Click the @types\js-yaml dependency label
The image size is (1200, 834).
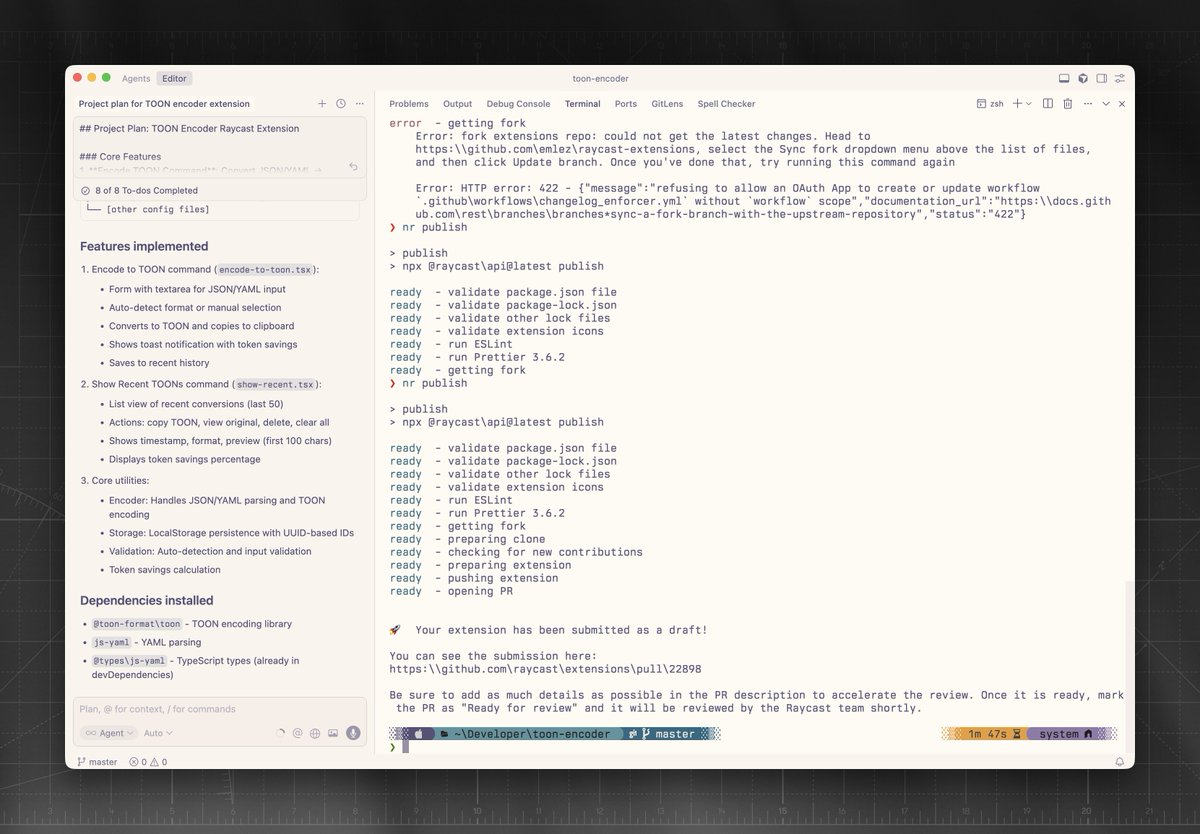[130, 661]
